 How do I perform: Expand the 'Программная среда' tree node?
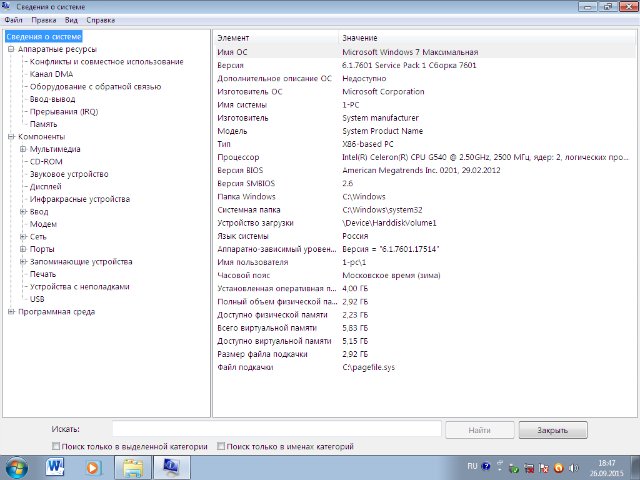coord(11,311)
